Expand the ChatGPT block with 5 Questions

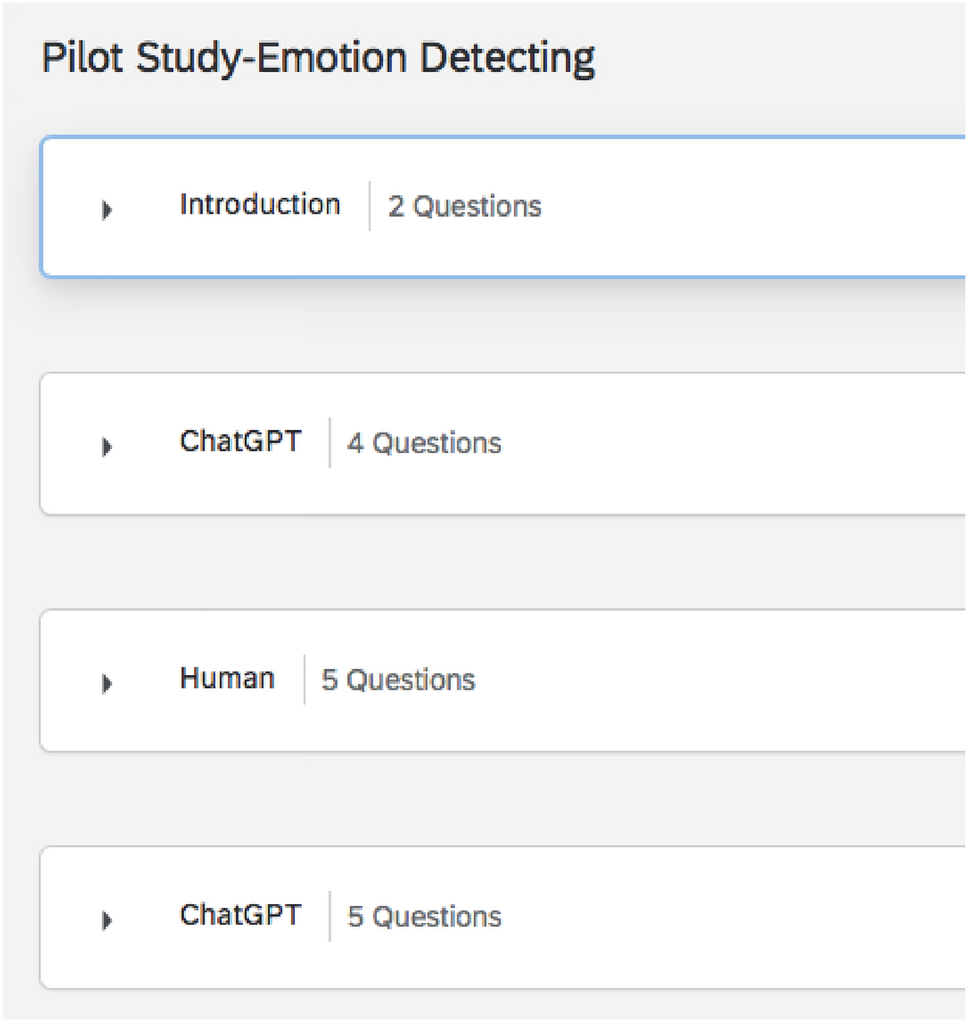107,920
